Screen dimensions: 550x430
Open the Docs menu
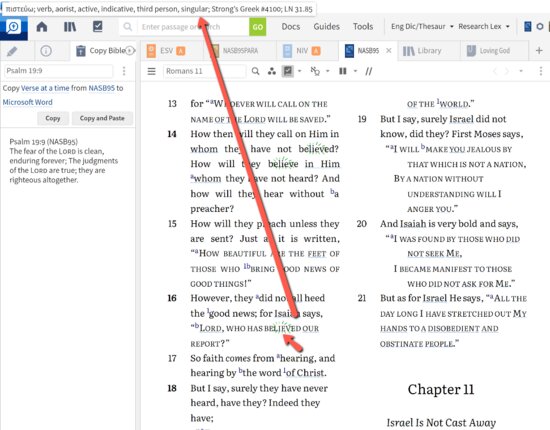click(x=290, y=27)
